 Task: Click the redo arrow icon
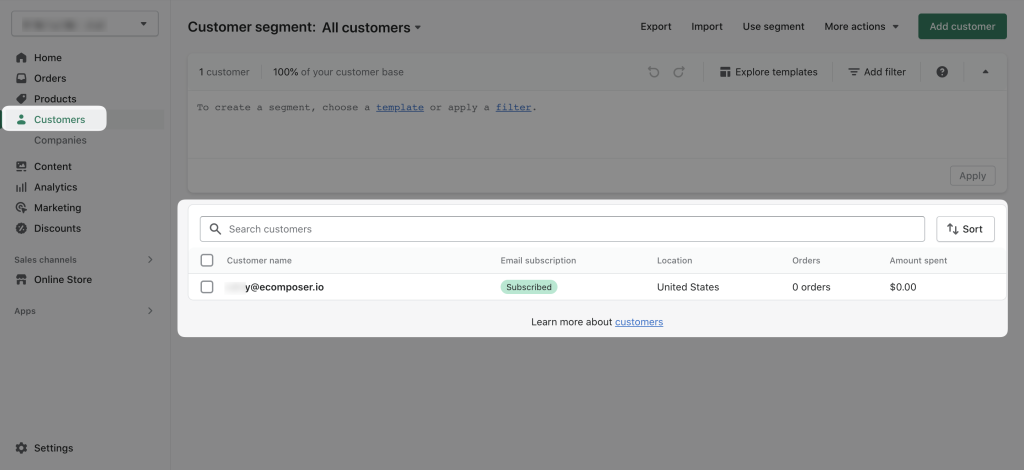pyautogui.click(x=679, y=72)
